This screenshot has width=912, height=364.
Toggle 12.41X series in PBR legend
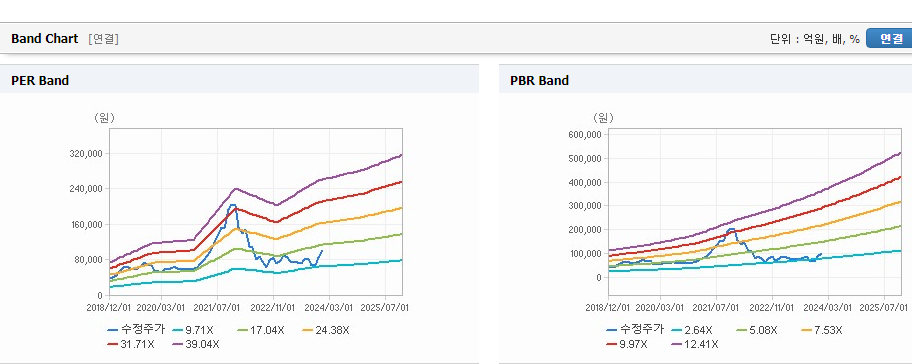[695, 344]
